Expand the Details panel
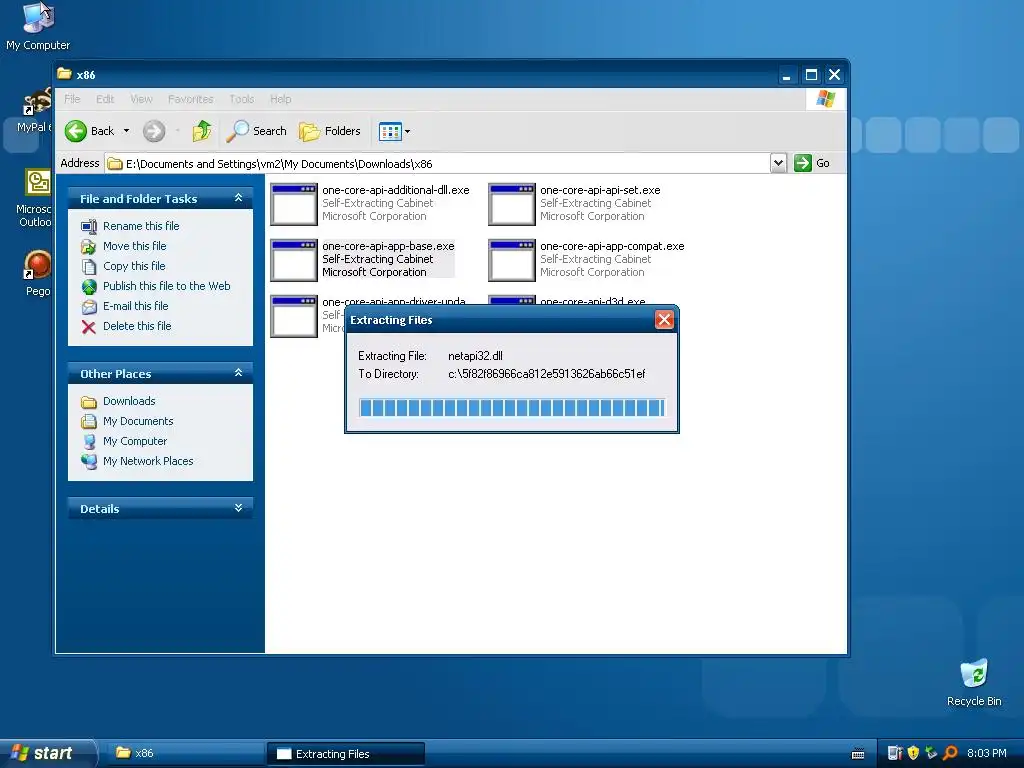 238,508
